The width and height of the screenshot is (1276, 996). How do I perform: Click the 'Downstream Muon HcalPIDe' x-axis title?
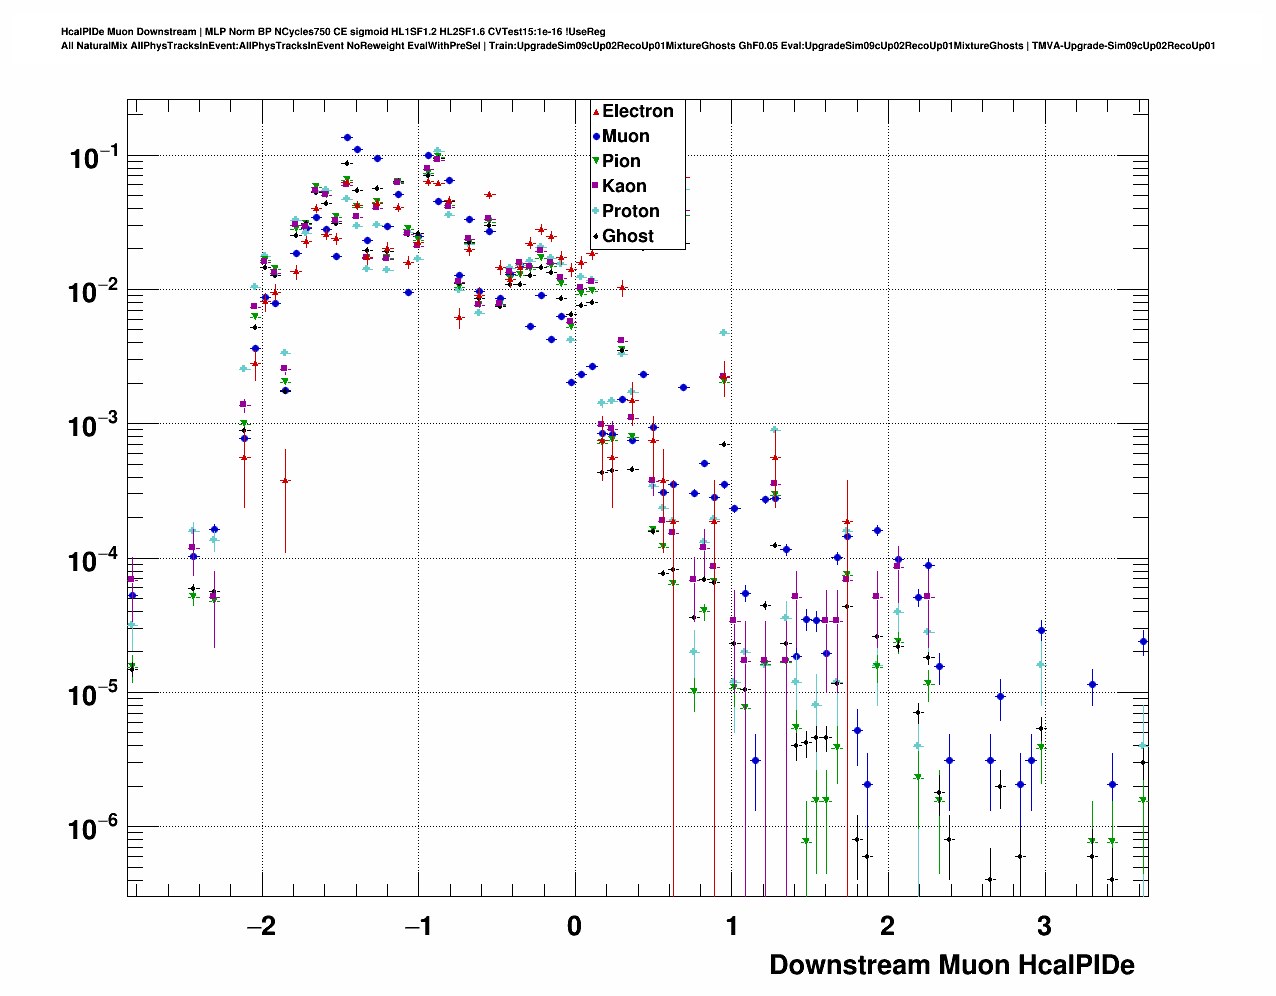pyautogui.click(x=951, y=965)
